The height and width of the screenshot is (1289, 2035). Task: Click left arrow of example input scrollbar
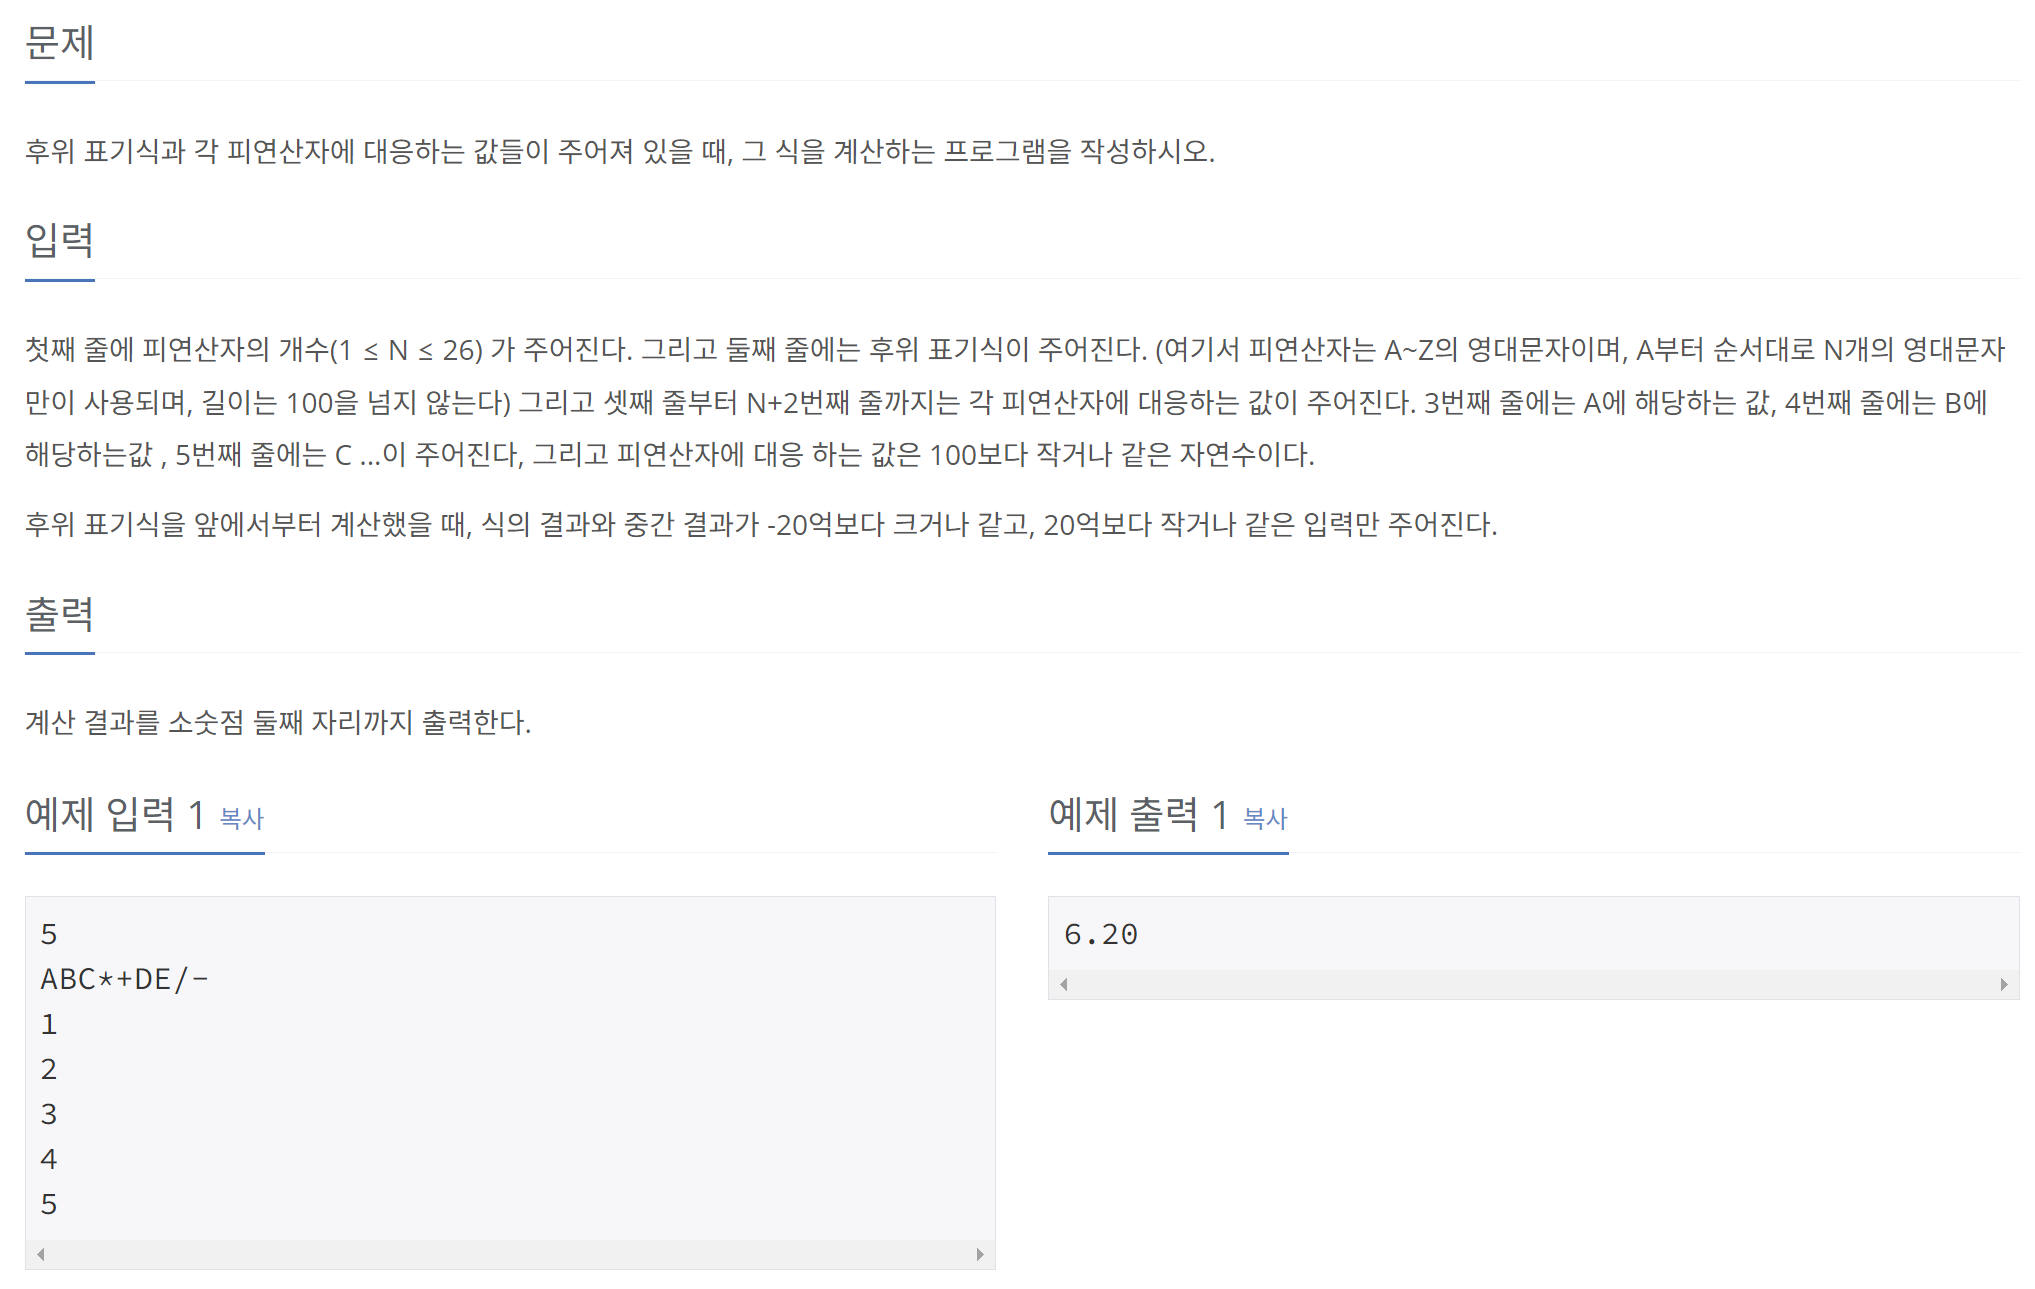tap(40, 1254)
